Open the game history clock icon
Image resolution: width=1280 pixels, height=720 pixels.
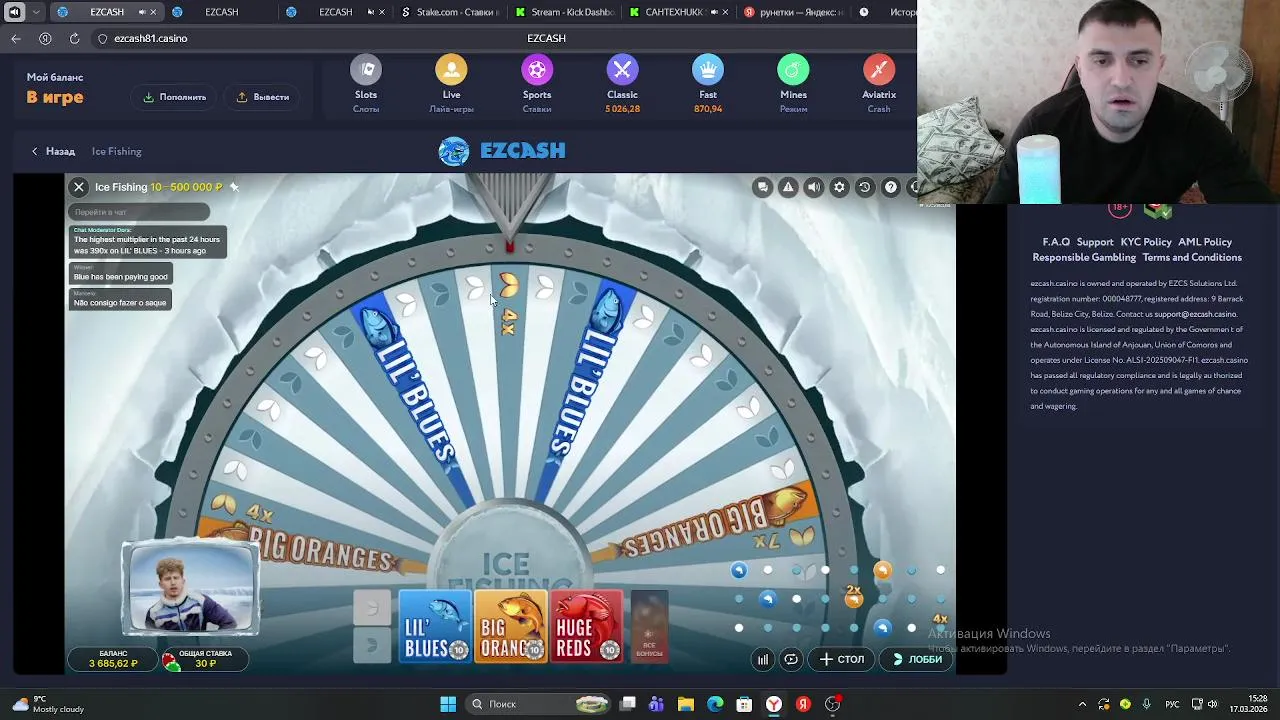point(865,187)
